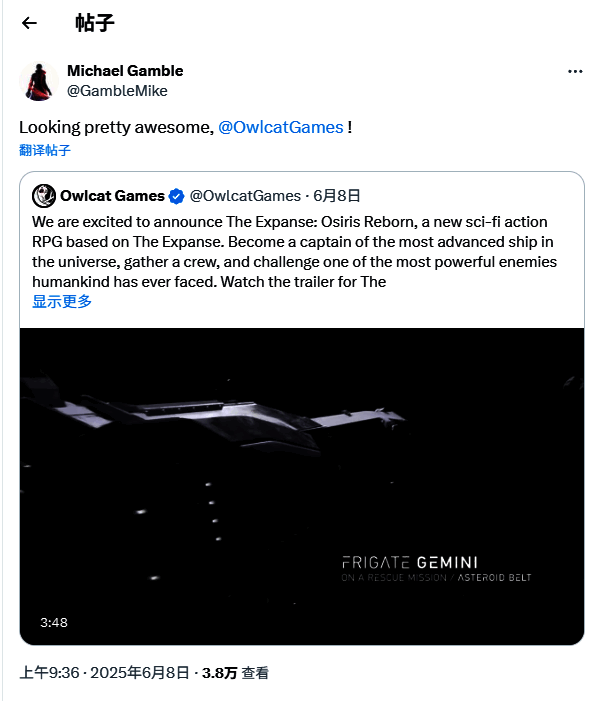601x701 pixels.
Task: Click the 帖子 header title
Action: tap(95, 23)
